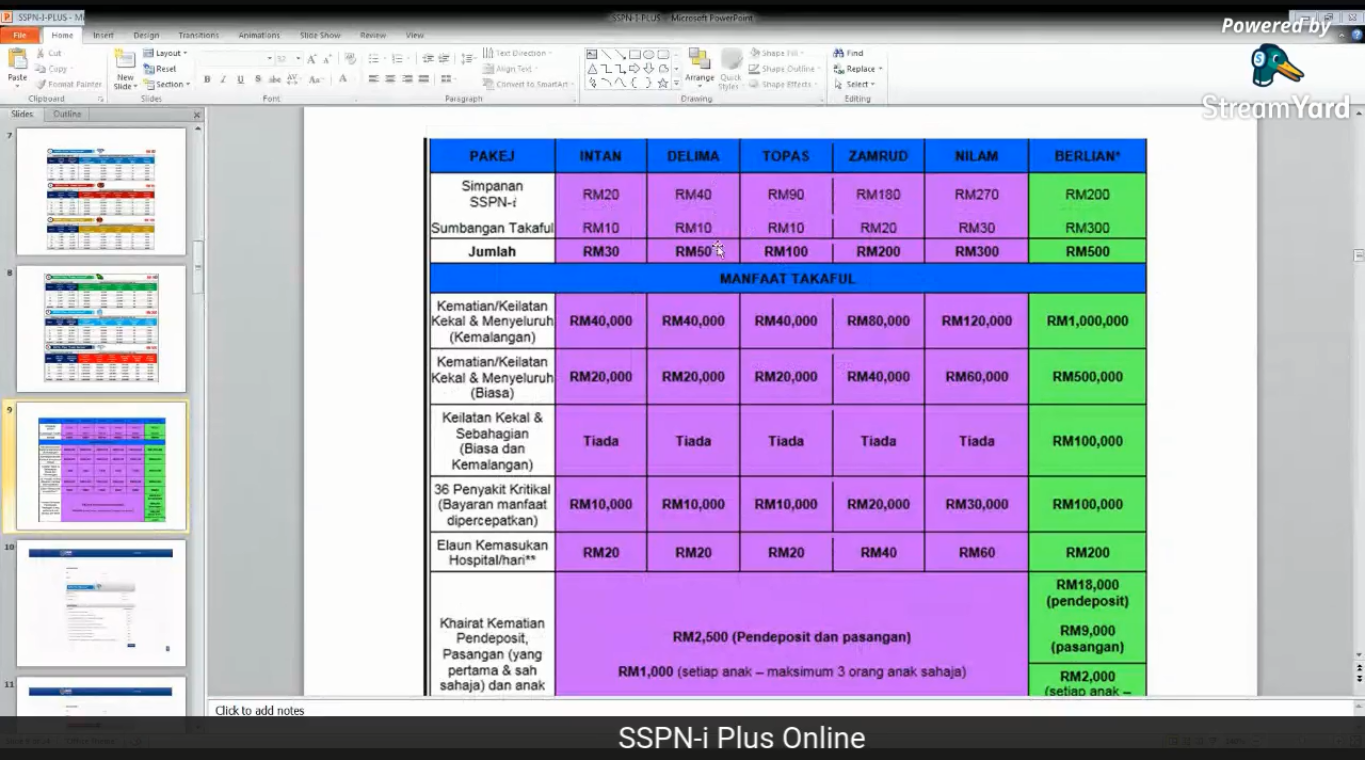
Task: Toggle bold formatting
Action: tap(207, 80)
